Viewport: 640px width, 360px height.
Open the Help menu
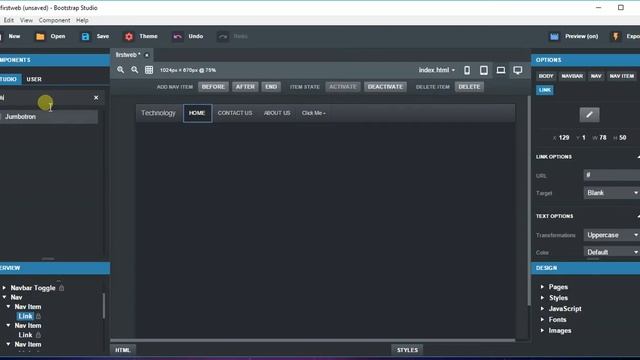point(82,20)
